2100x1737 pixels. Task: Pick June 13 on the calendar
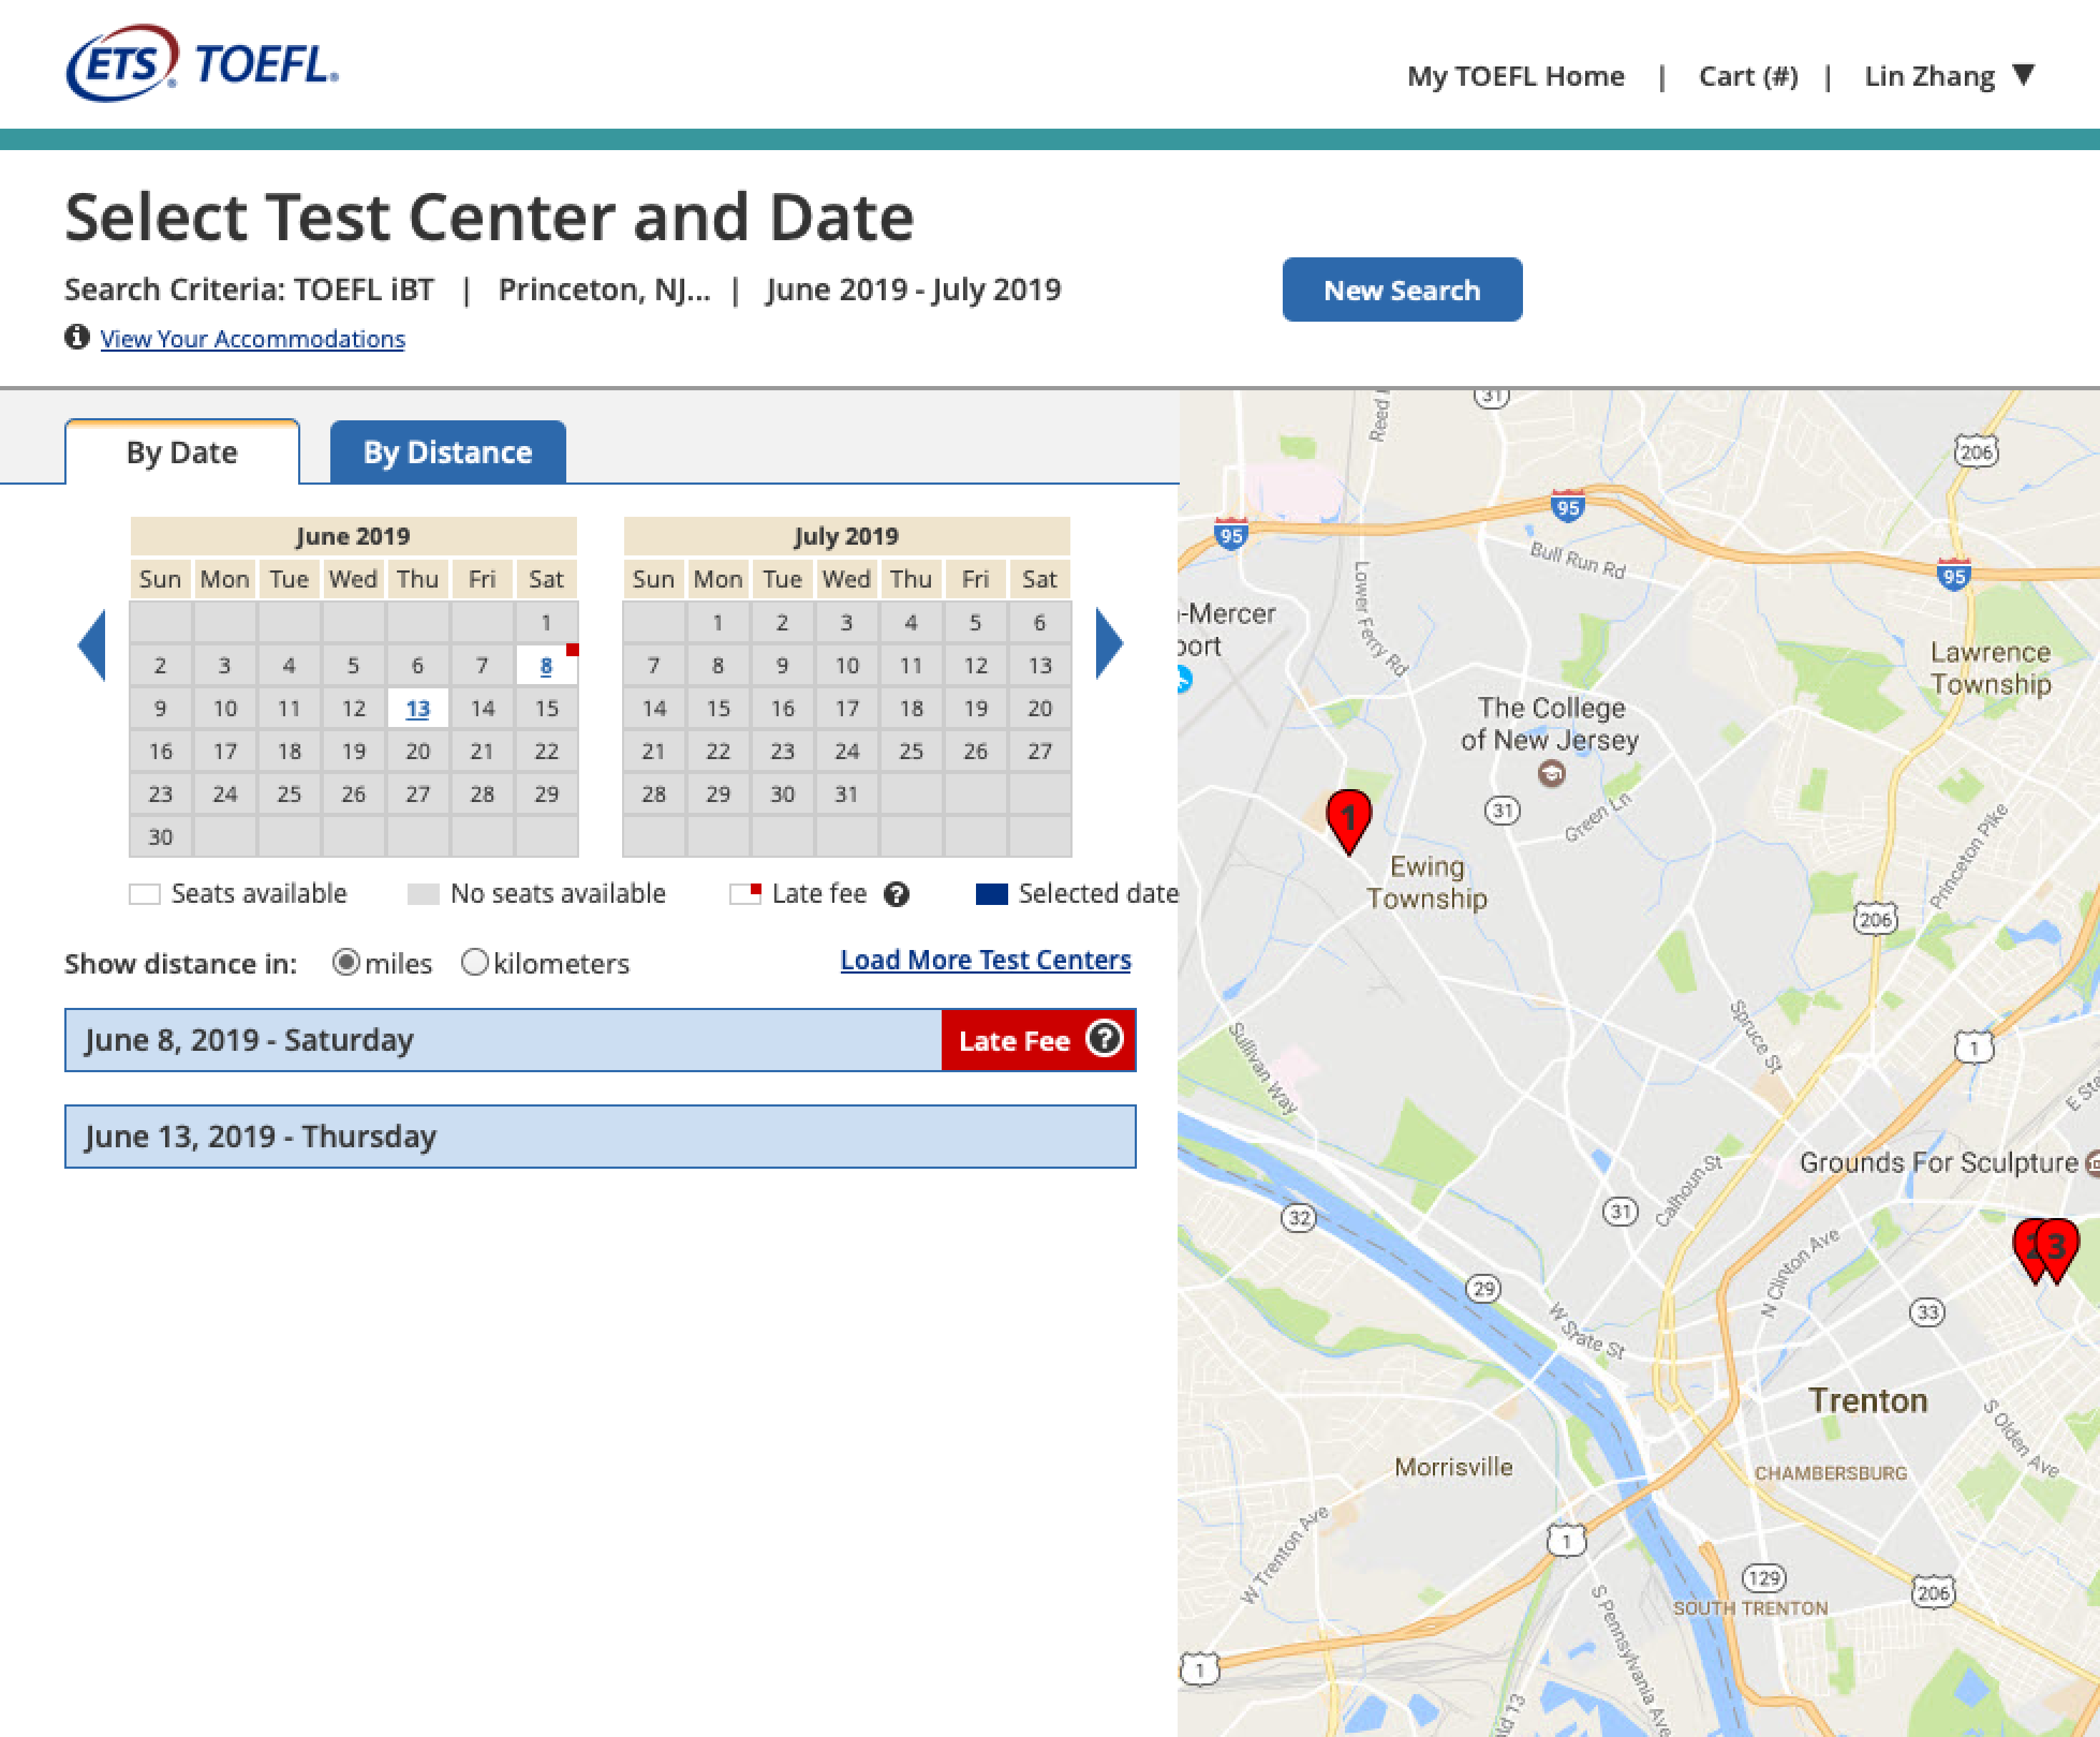pos(417,709)
